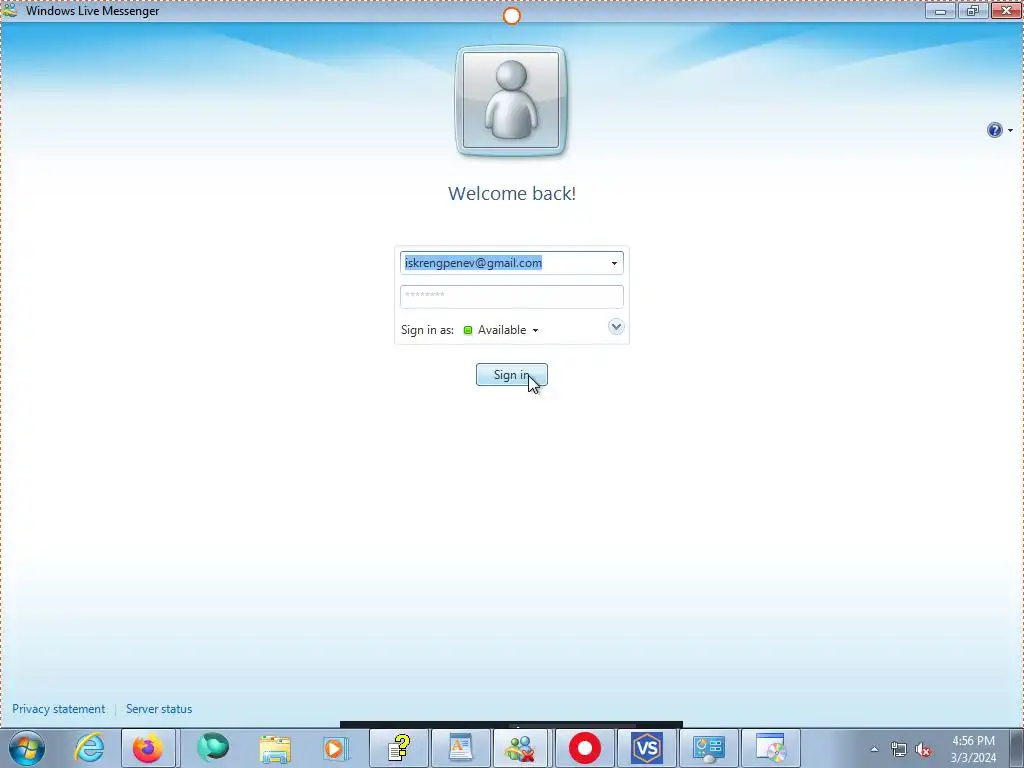Open the disc installer window taskbar icon

pyautogui.click(x=771, y=748)
